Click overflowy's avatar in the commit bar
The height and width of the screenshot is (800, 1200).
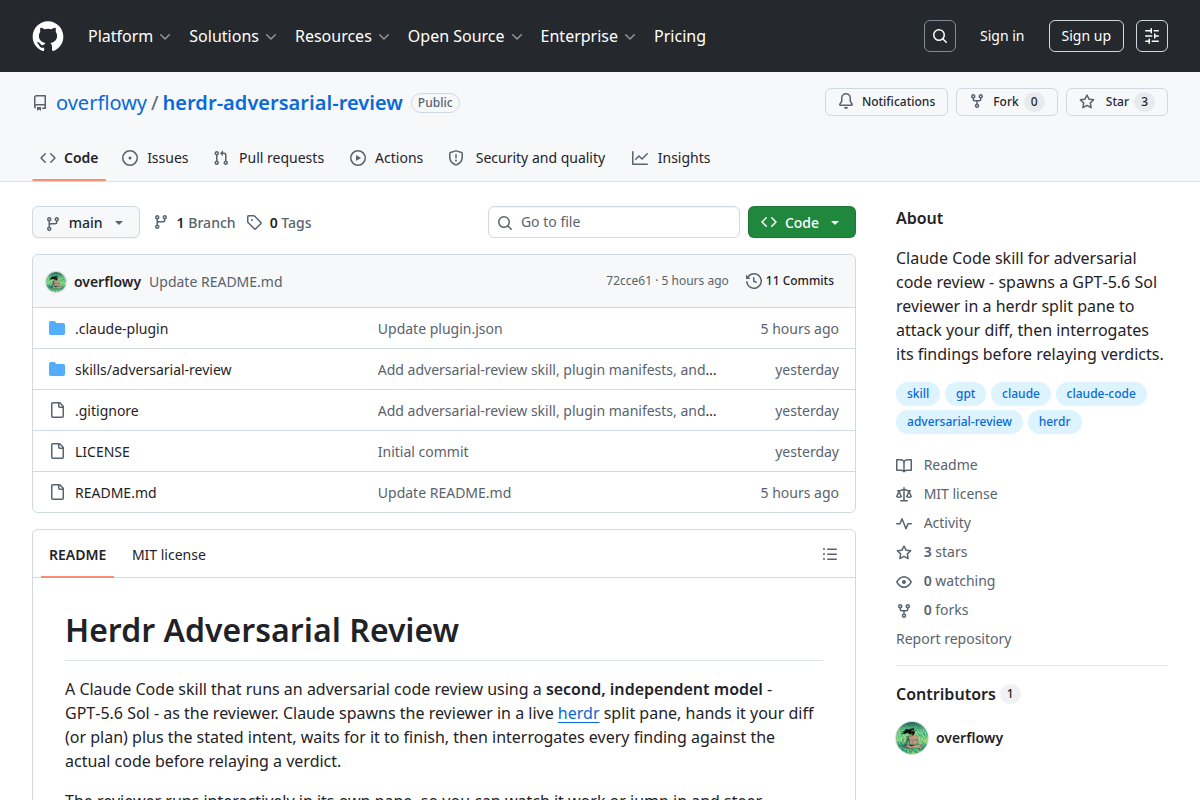click(56, 282)
